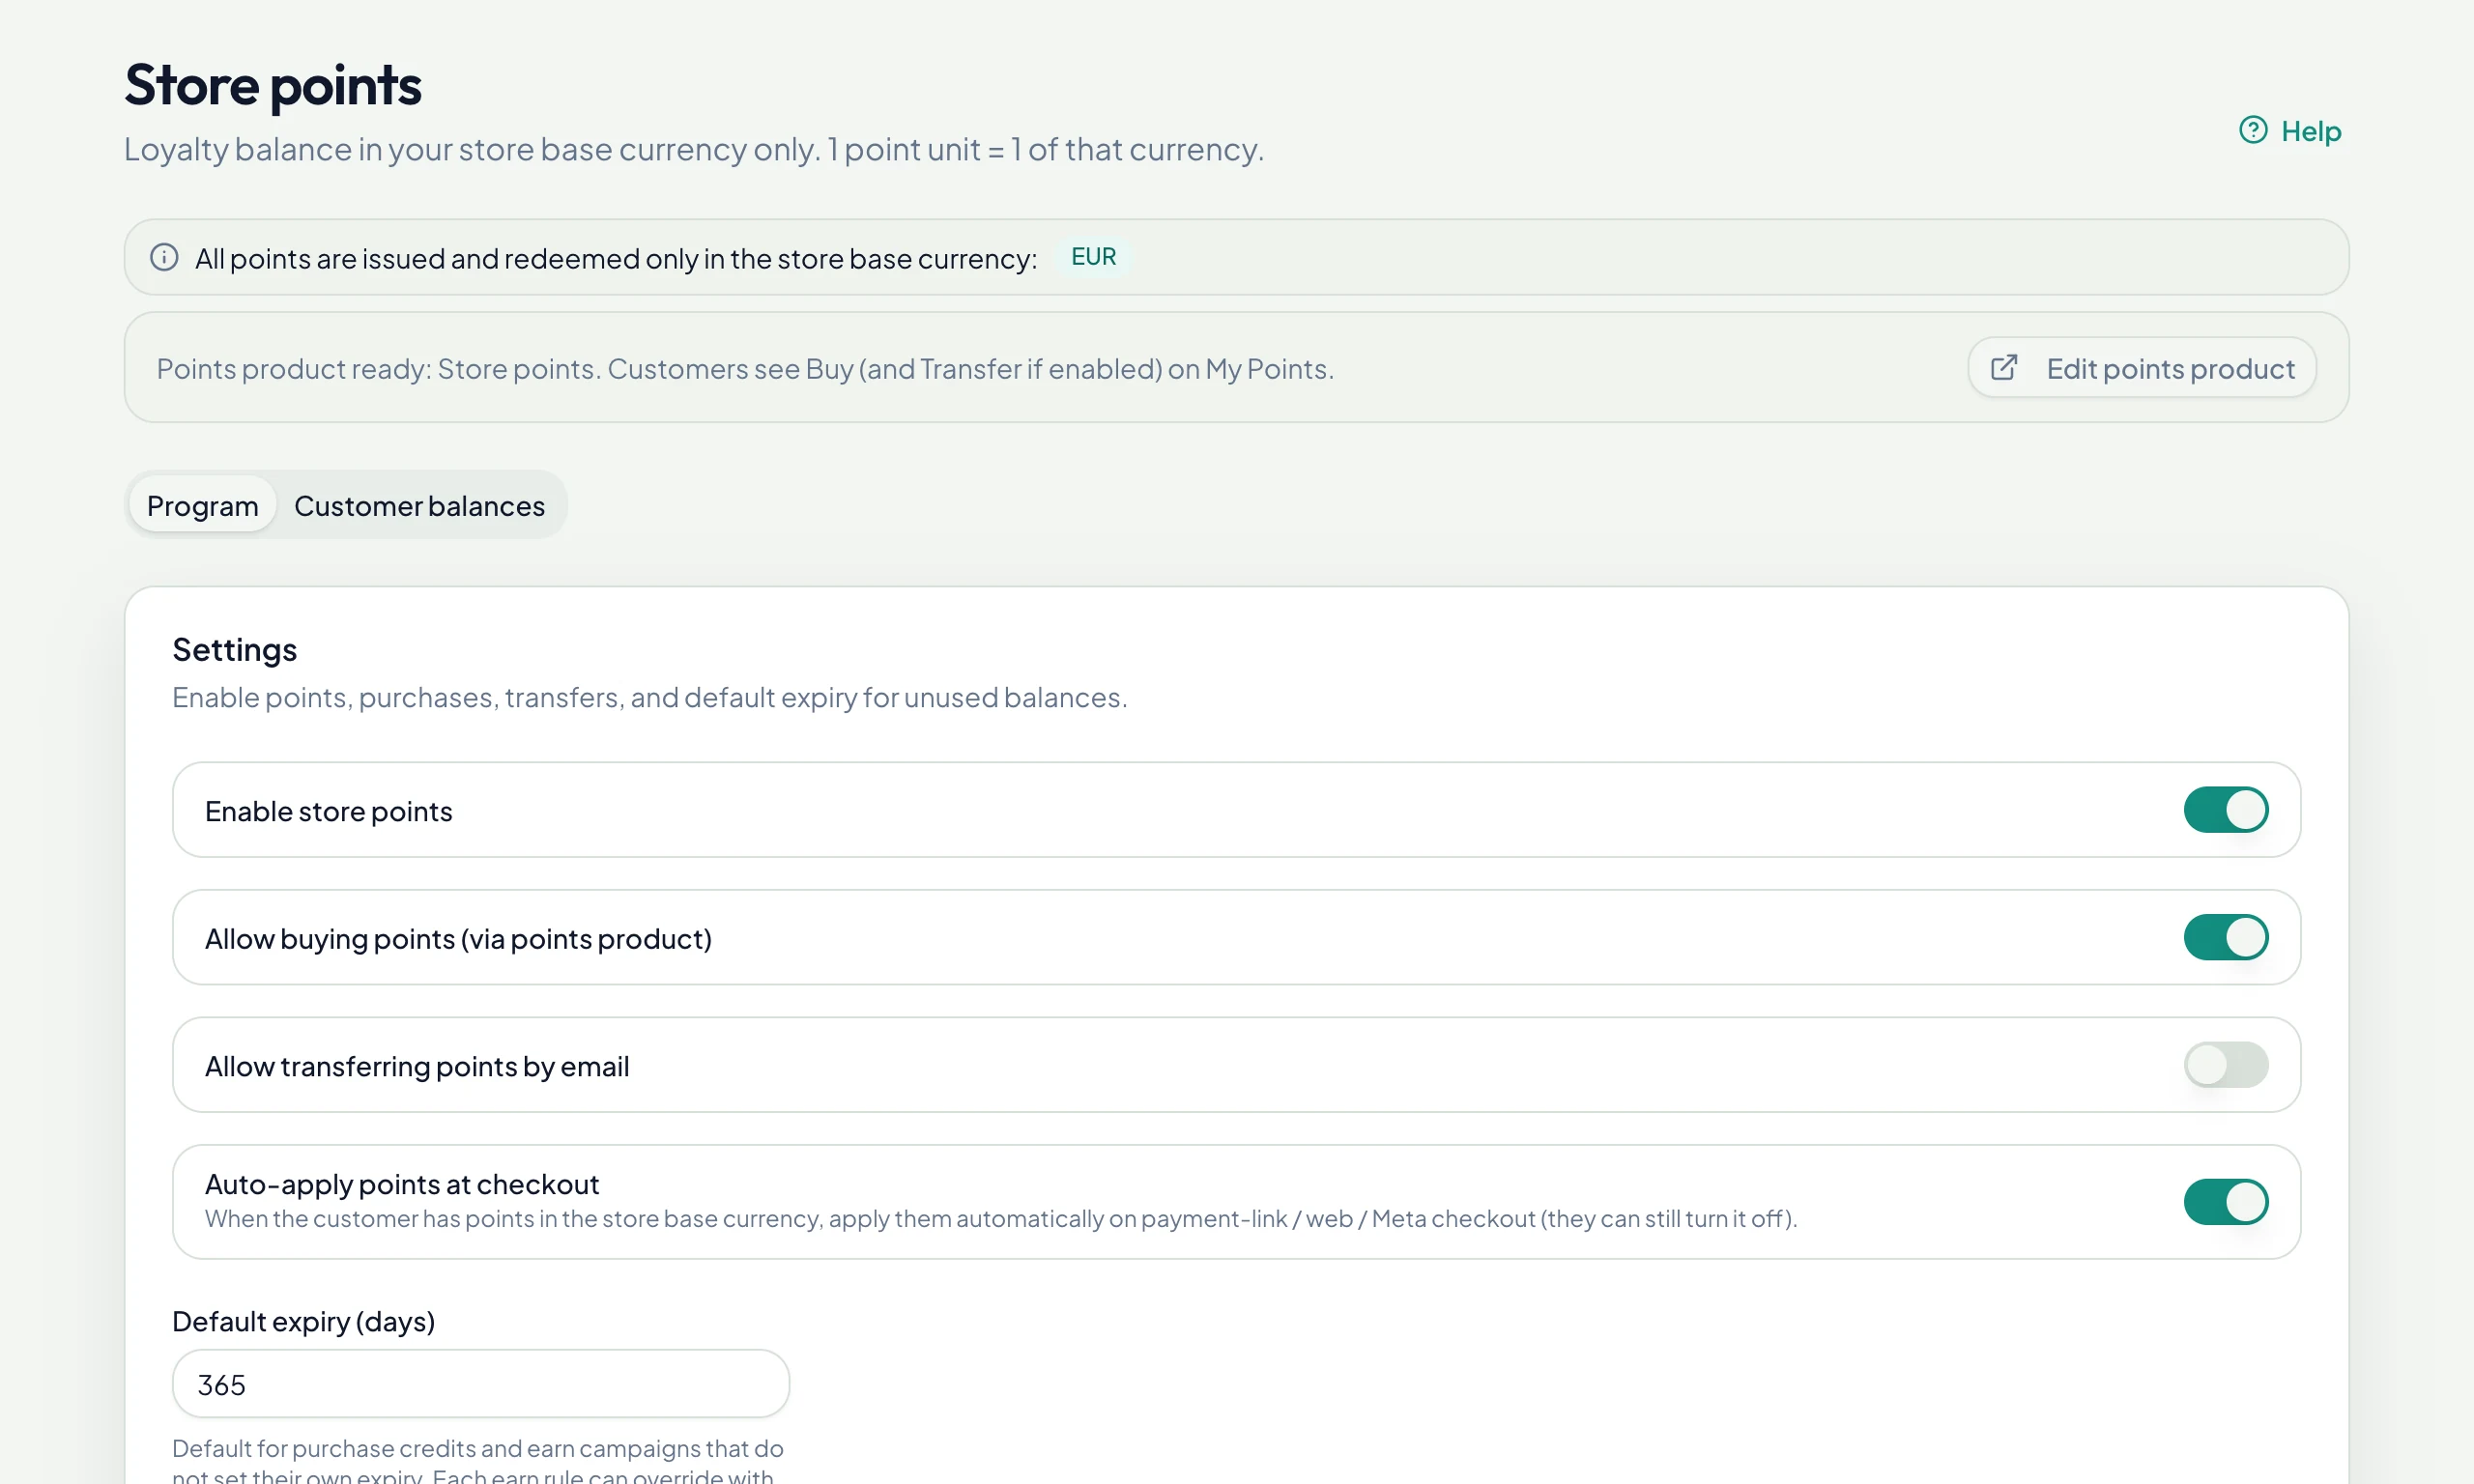Click 'Auto-apply points at checkout' label

click(402, 1184)
